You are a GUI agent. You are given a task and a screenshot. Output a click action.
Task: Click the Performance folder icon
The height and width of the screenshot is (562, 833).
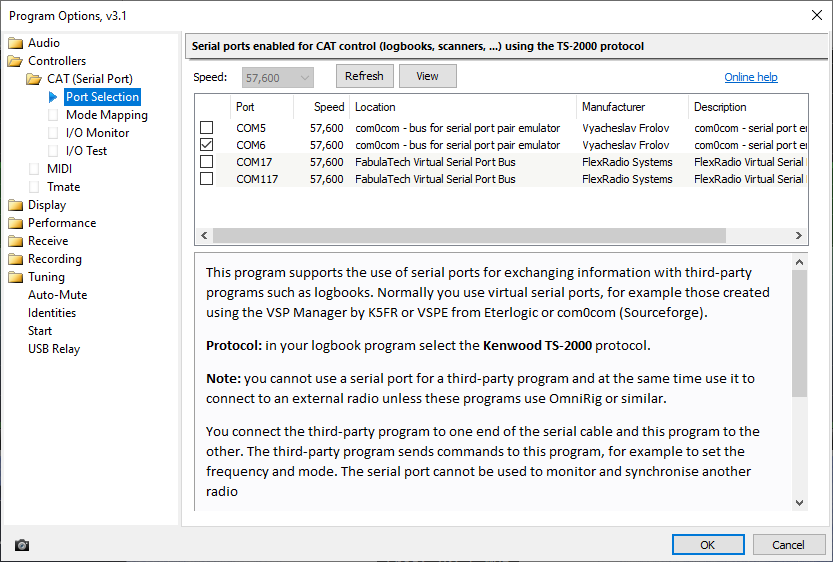(x=15, y=223)
